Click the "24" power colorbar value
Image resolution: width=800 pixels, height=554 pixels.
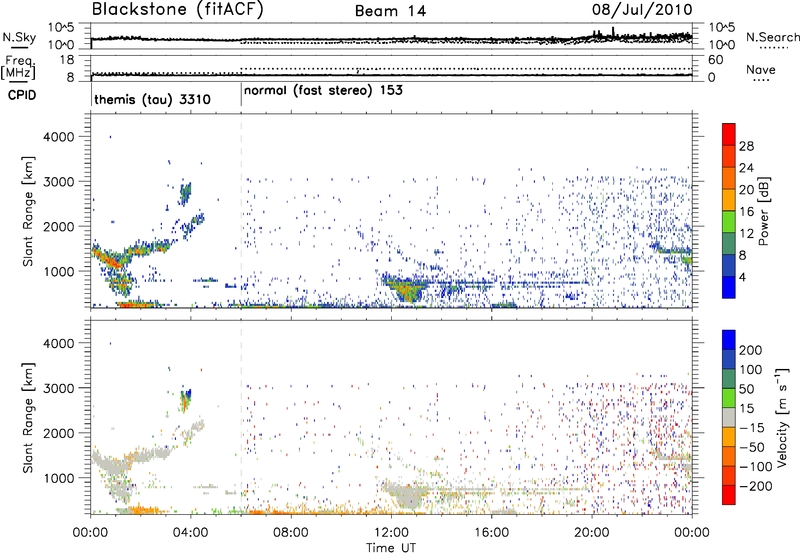click(746, 168)
